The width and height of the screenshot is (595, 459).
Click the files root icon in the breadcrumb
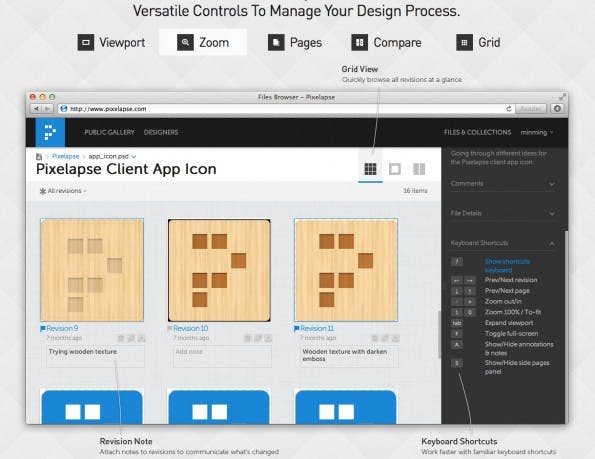tap(39, 156)
